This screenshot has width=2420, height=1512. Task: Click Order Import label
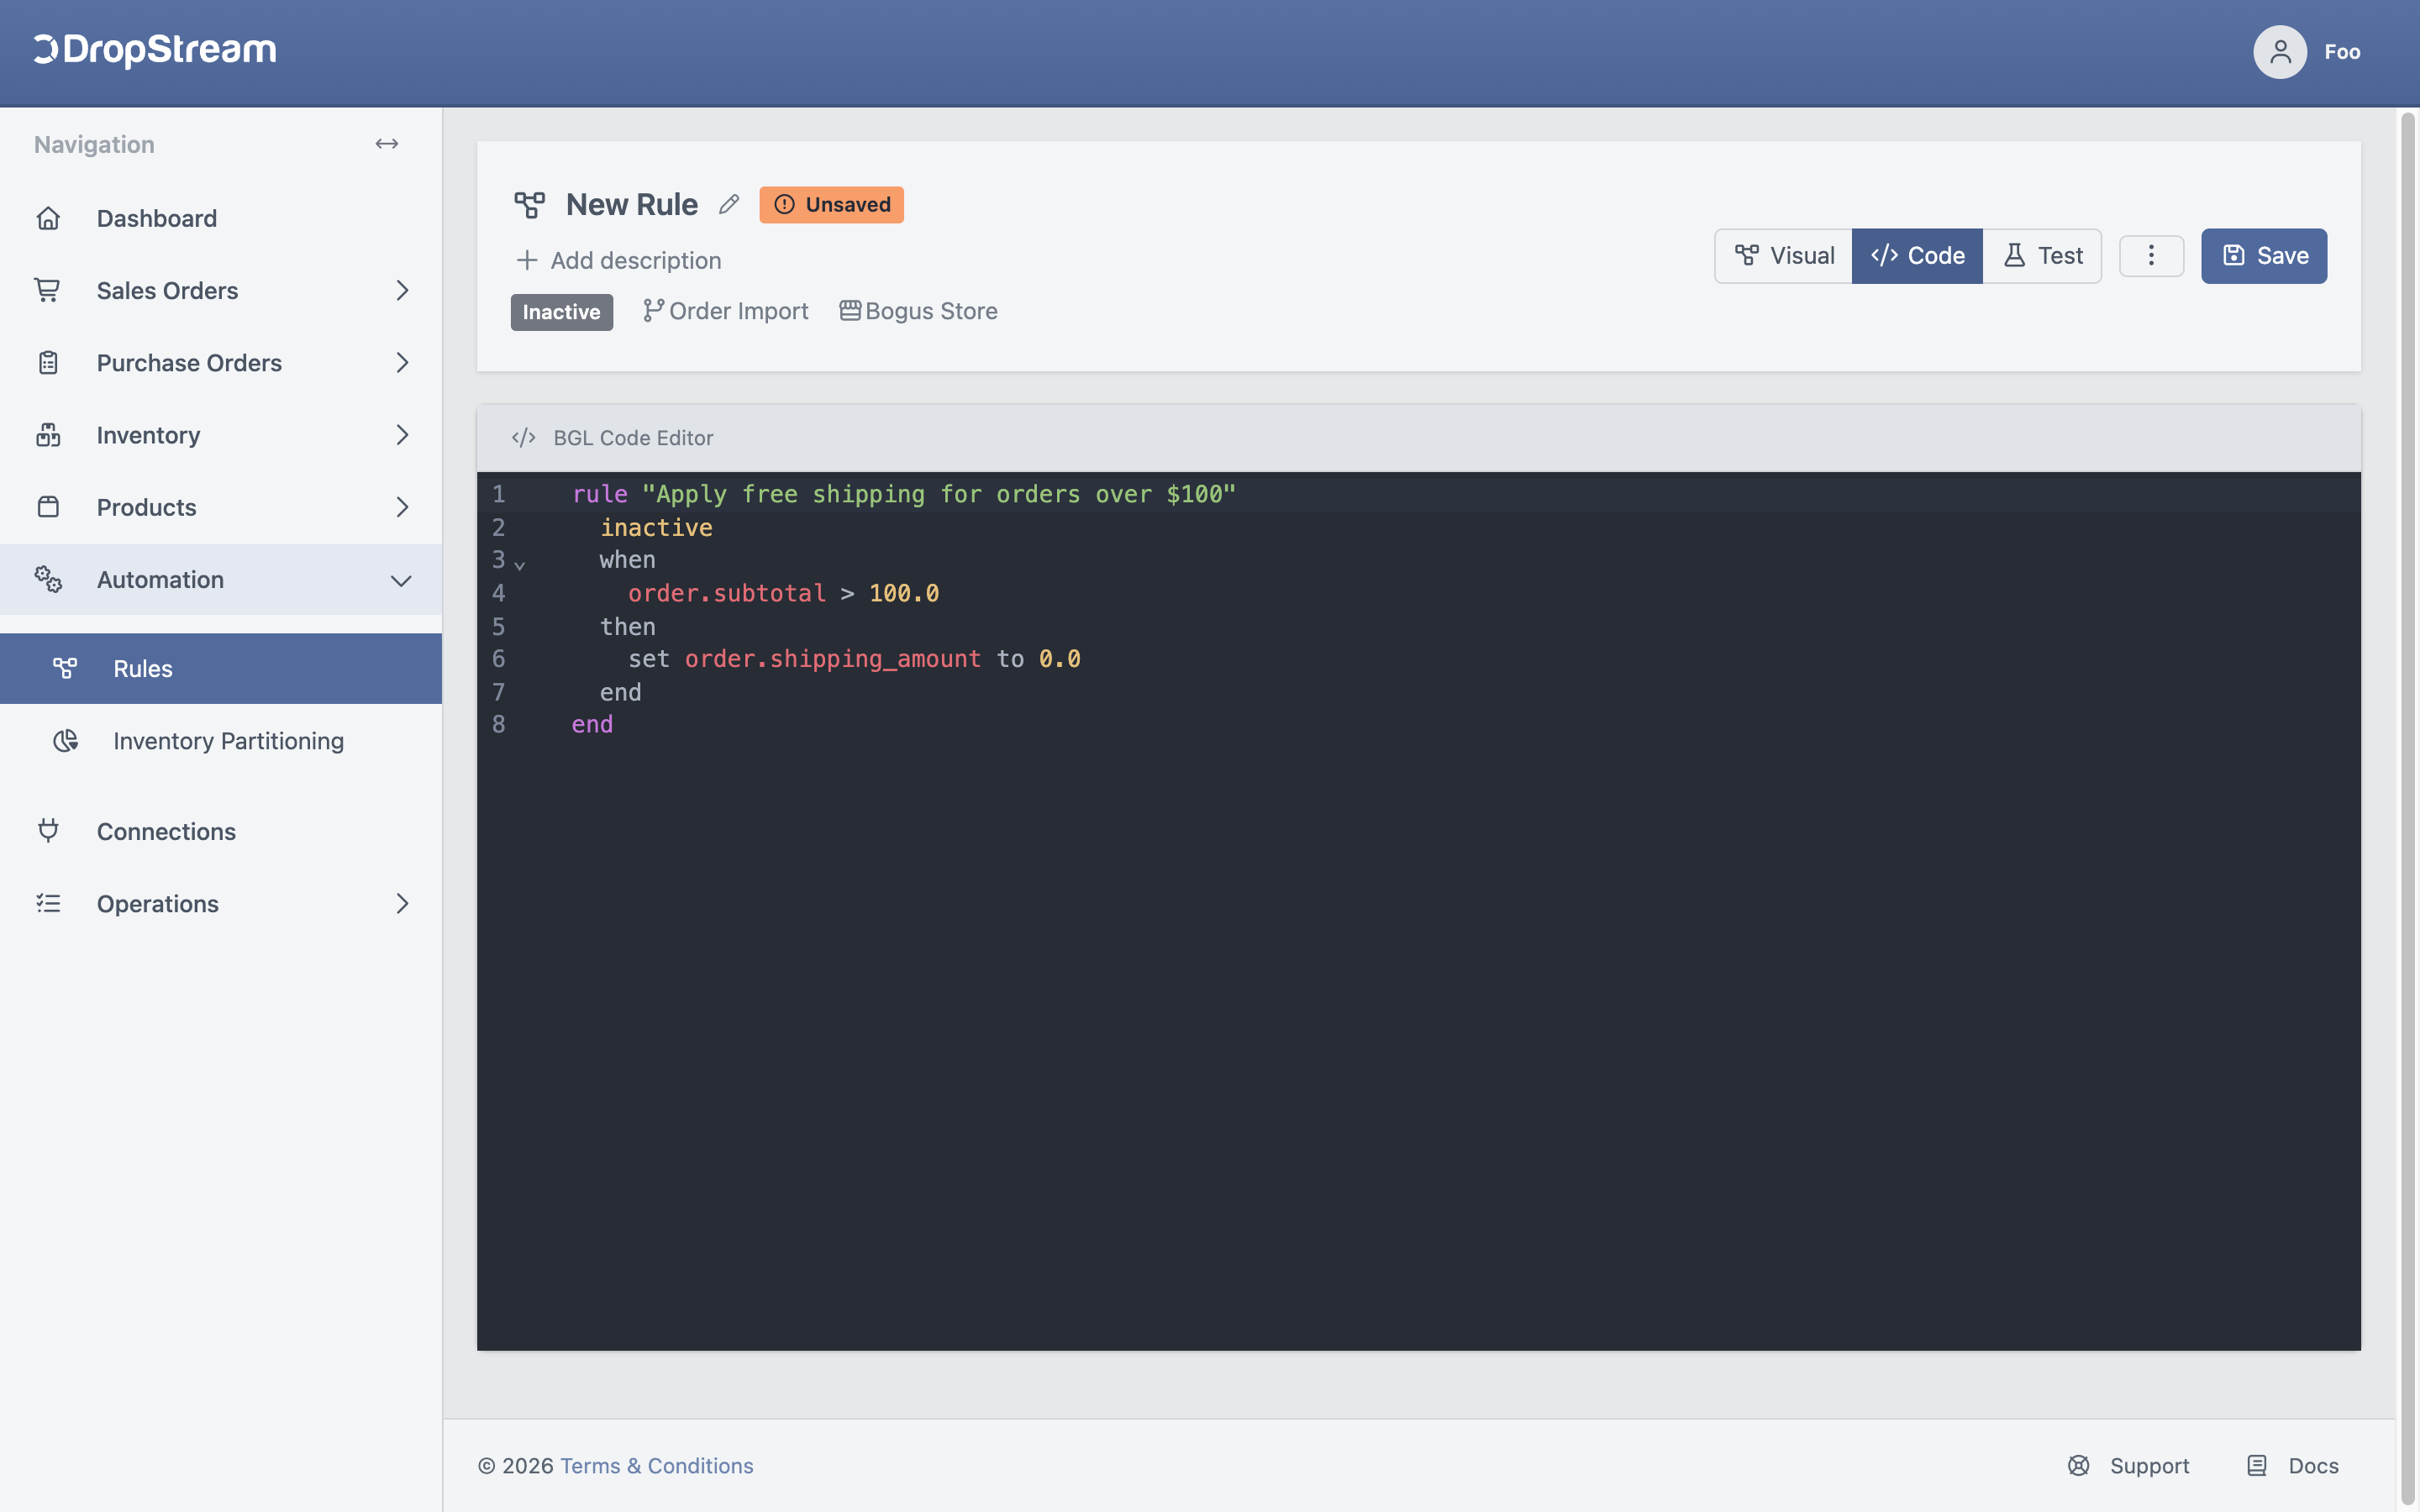click(x=739, y=311)
